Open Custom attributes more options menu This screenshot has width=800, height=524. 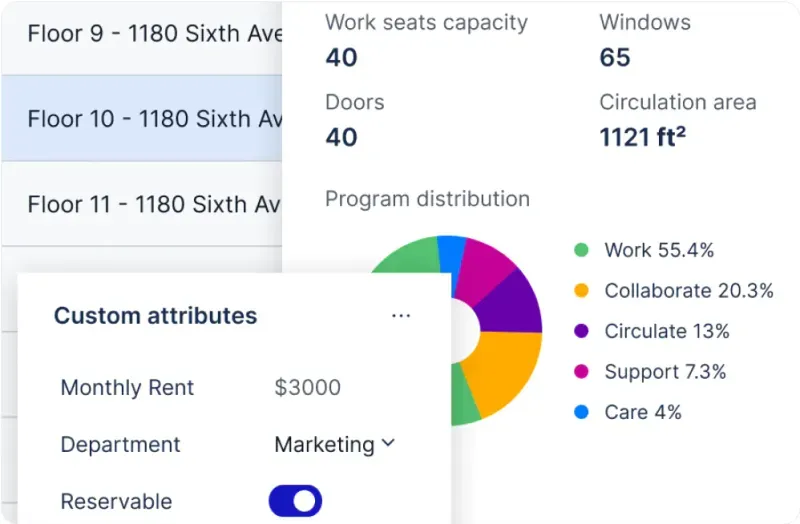(401, 316)
